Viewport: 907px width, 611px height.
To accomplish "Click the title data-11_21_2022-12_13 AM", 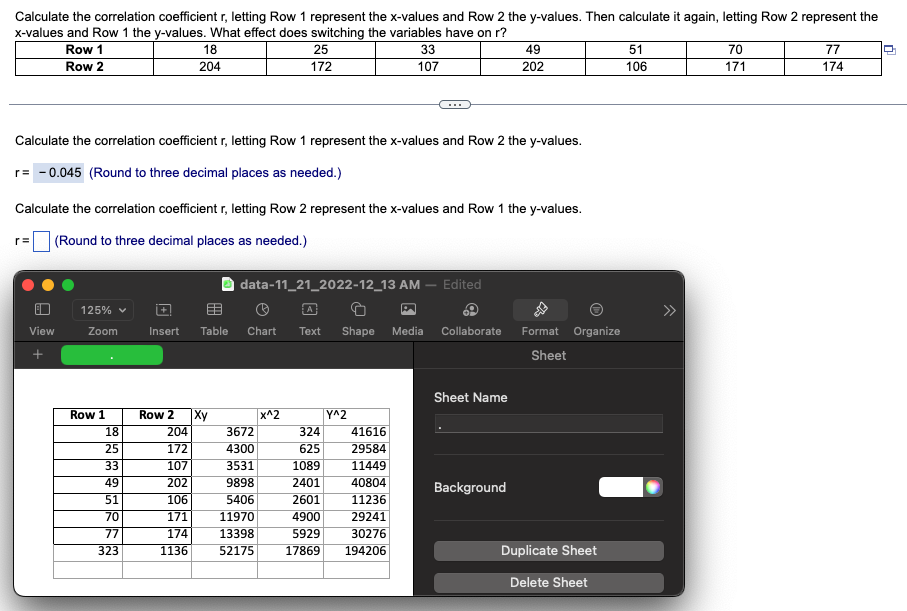I will pyautogui.click(x=330, y=285).
